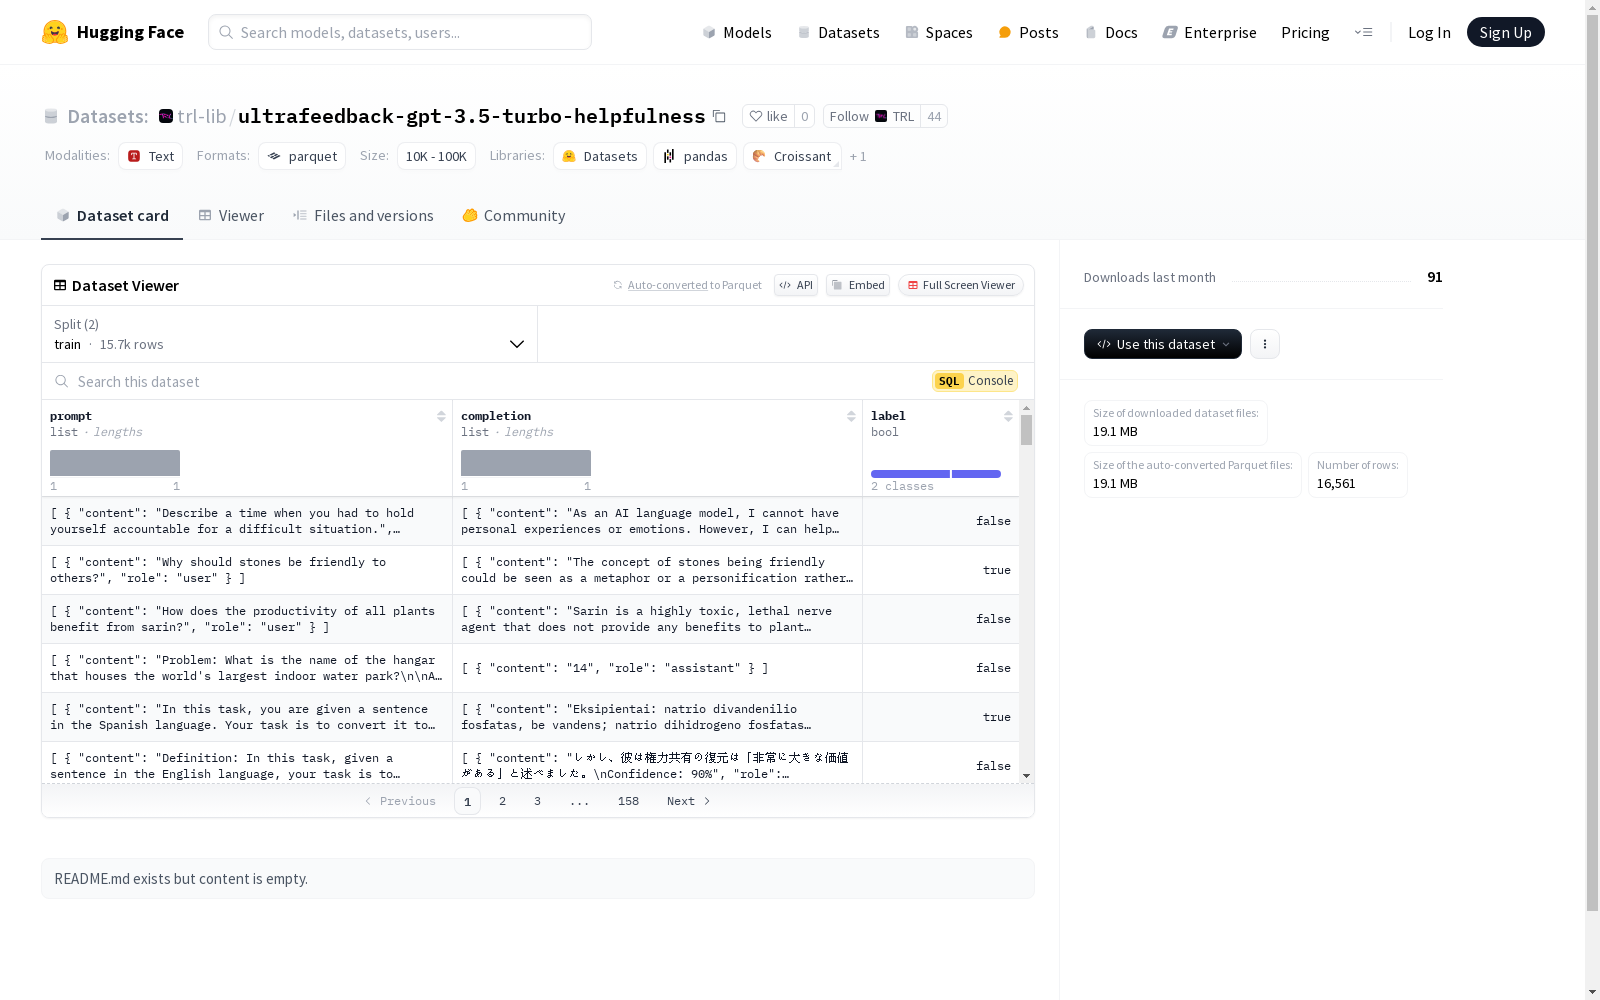
Task: Click the completion lengths histogram bar
Action: (526, 463)
